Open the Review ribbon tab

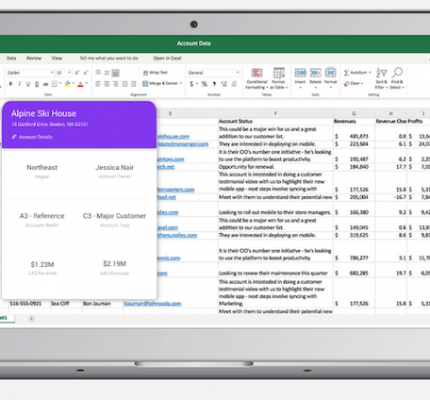click(x=34, y=58)
